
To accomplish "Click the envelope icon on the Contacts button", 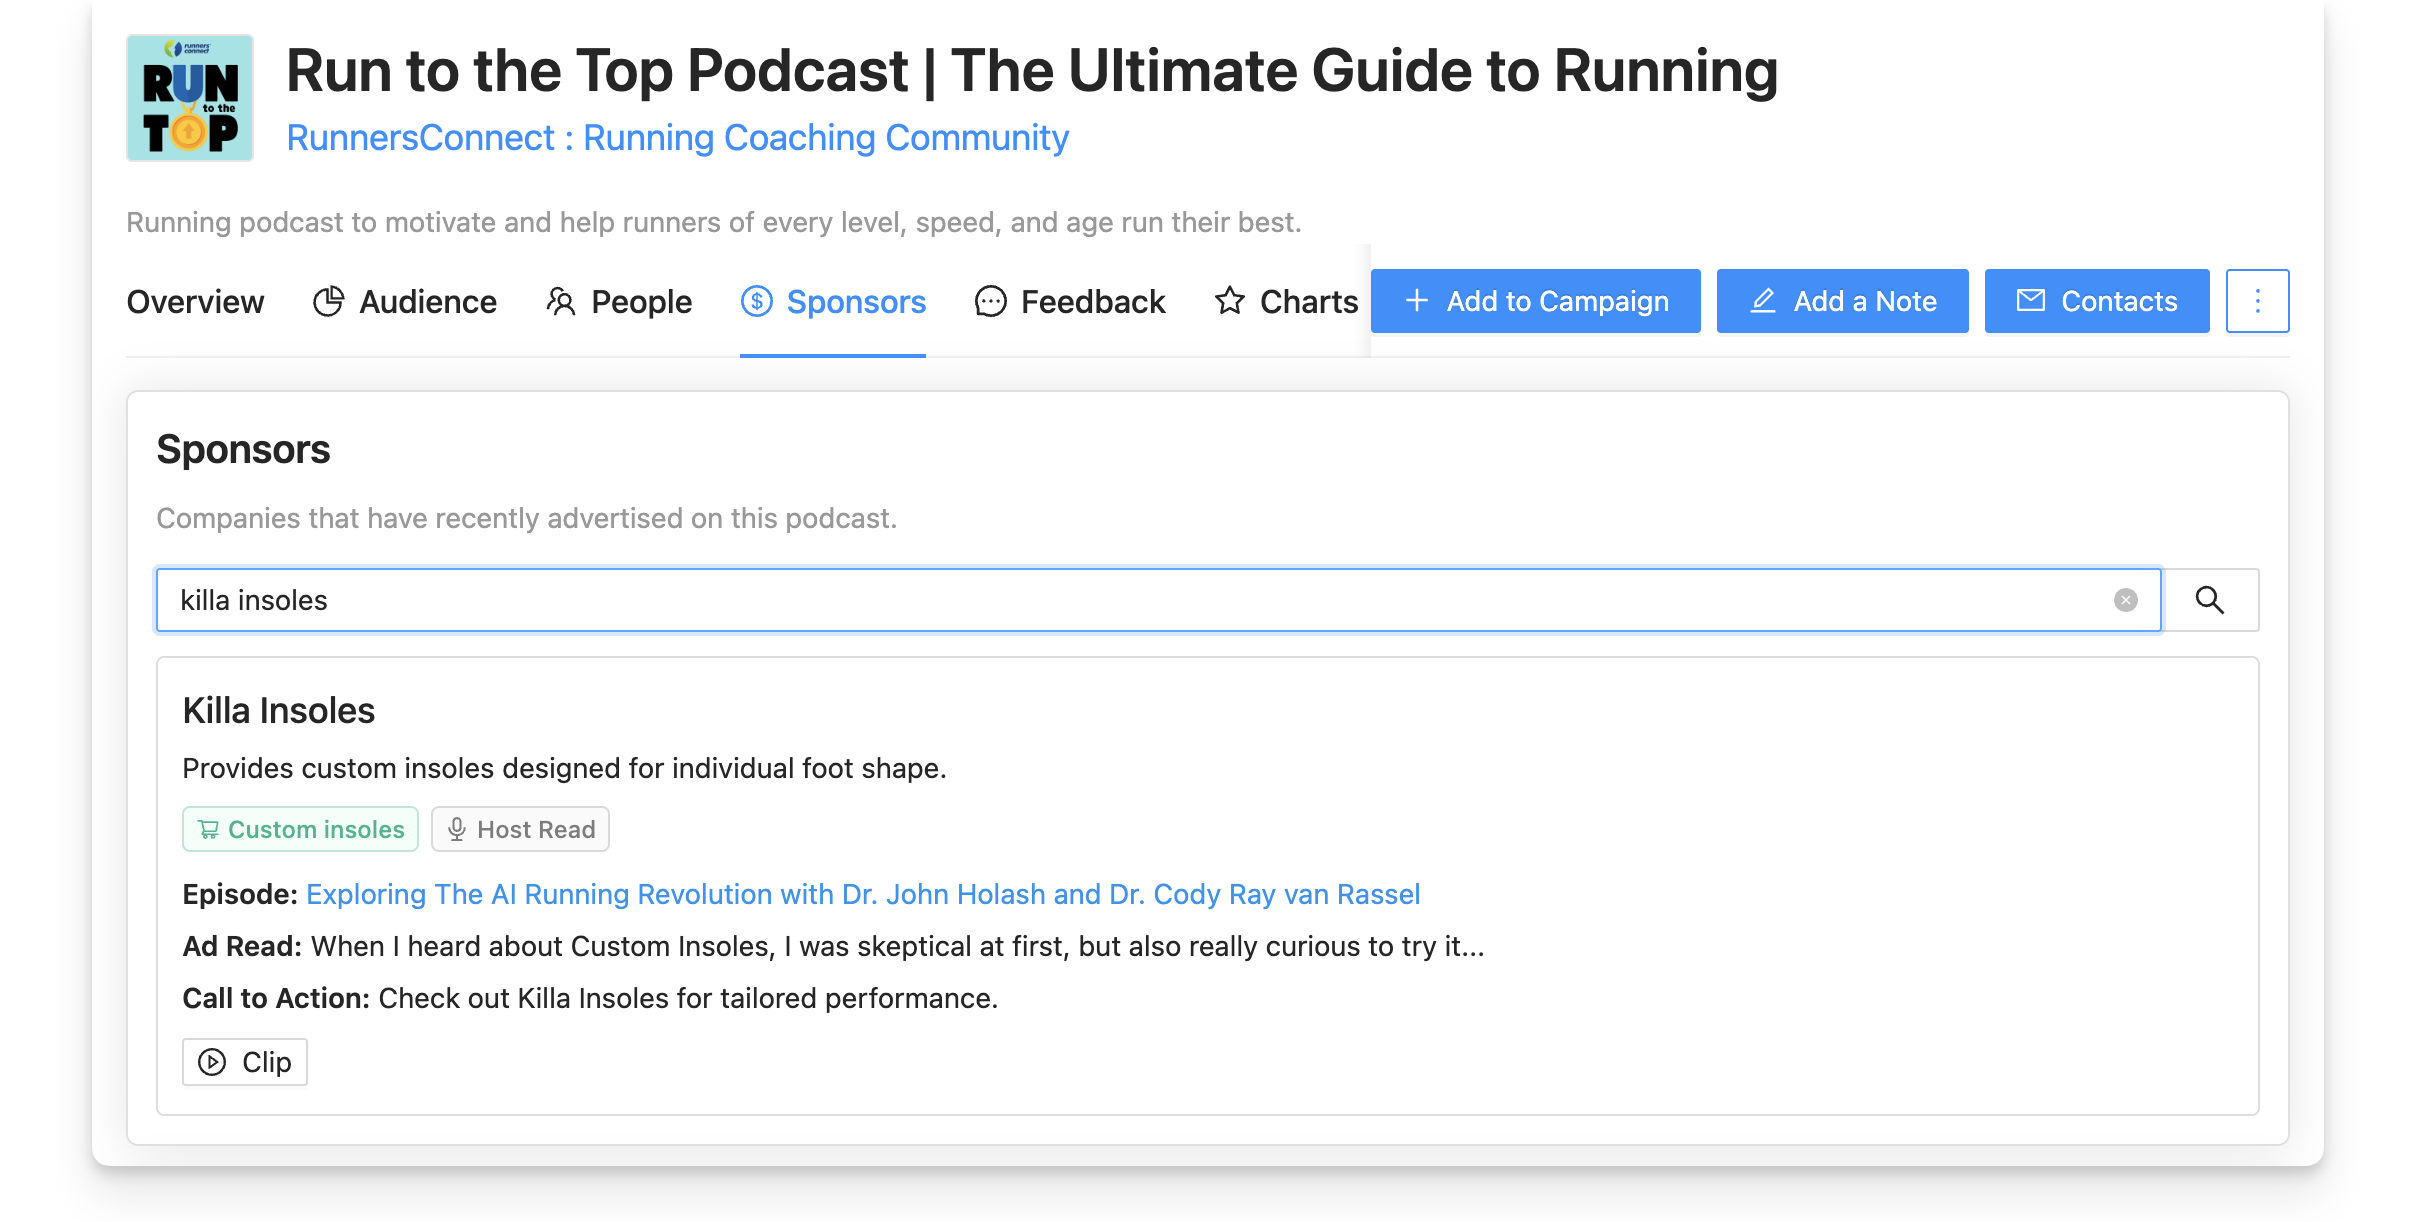I will click(x=2032, y=301).
